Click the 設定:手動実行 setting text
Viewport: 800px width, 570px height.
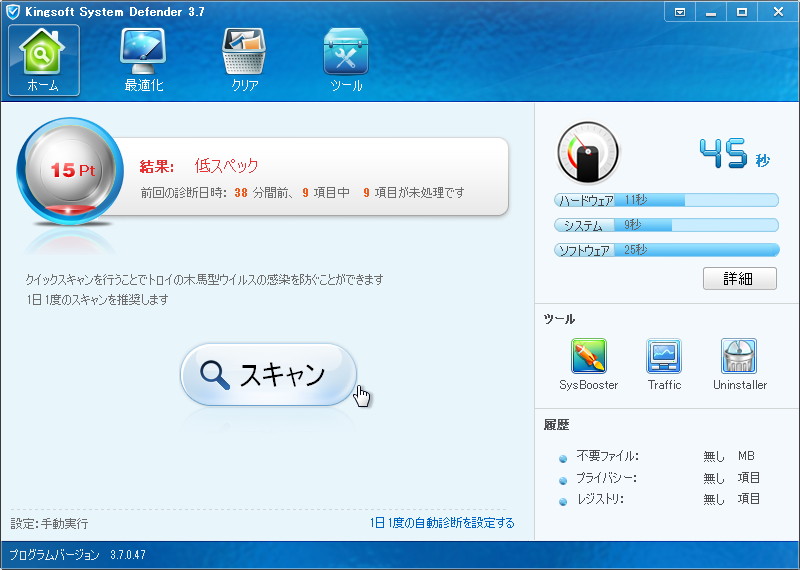pos(49,524)
